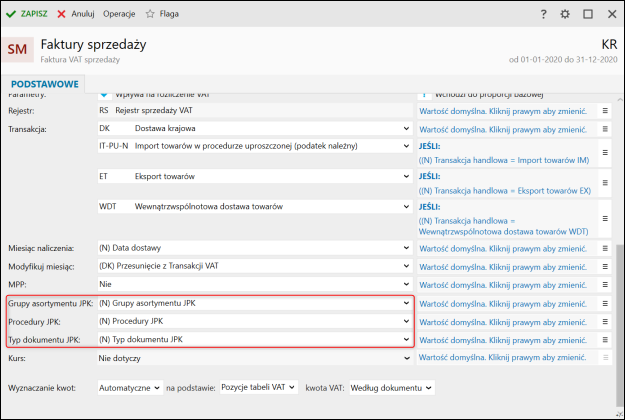This screenshot has width=625, height=420.
Task: Expand the Grupy asortymentu JPK dropdown
Action: point(406,303)
